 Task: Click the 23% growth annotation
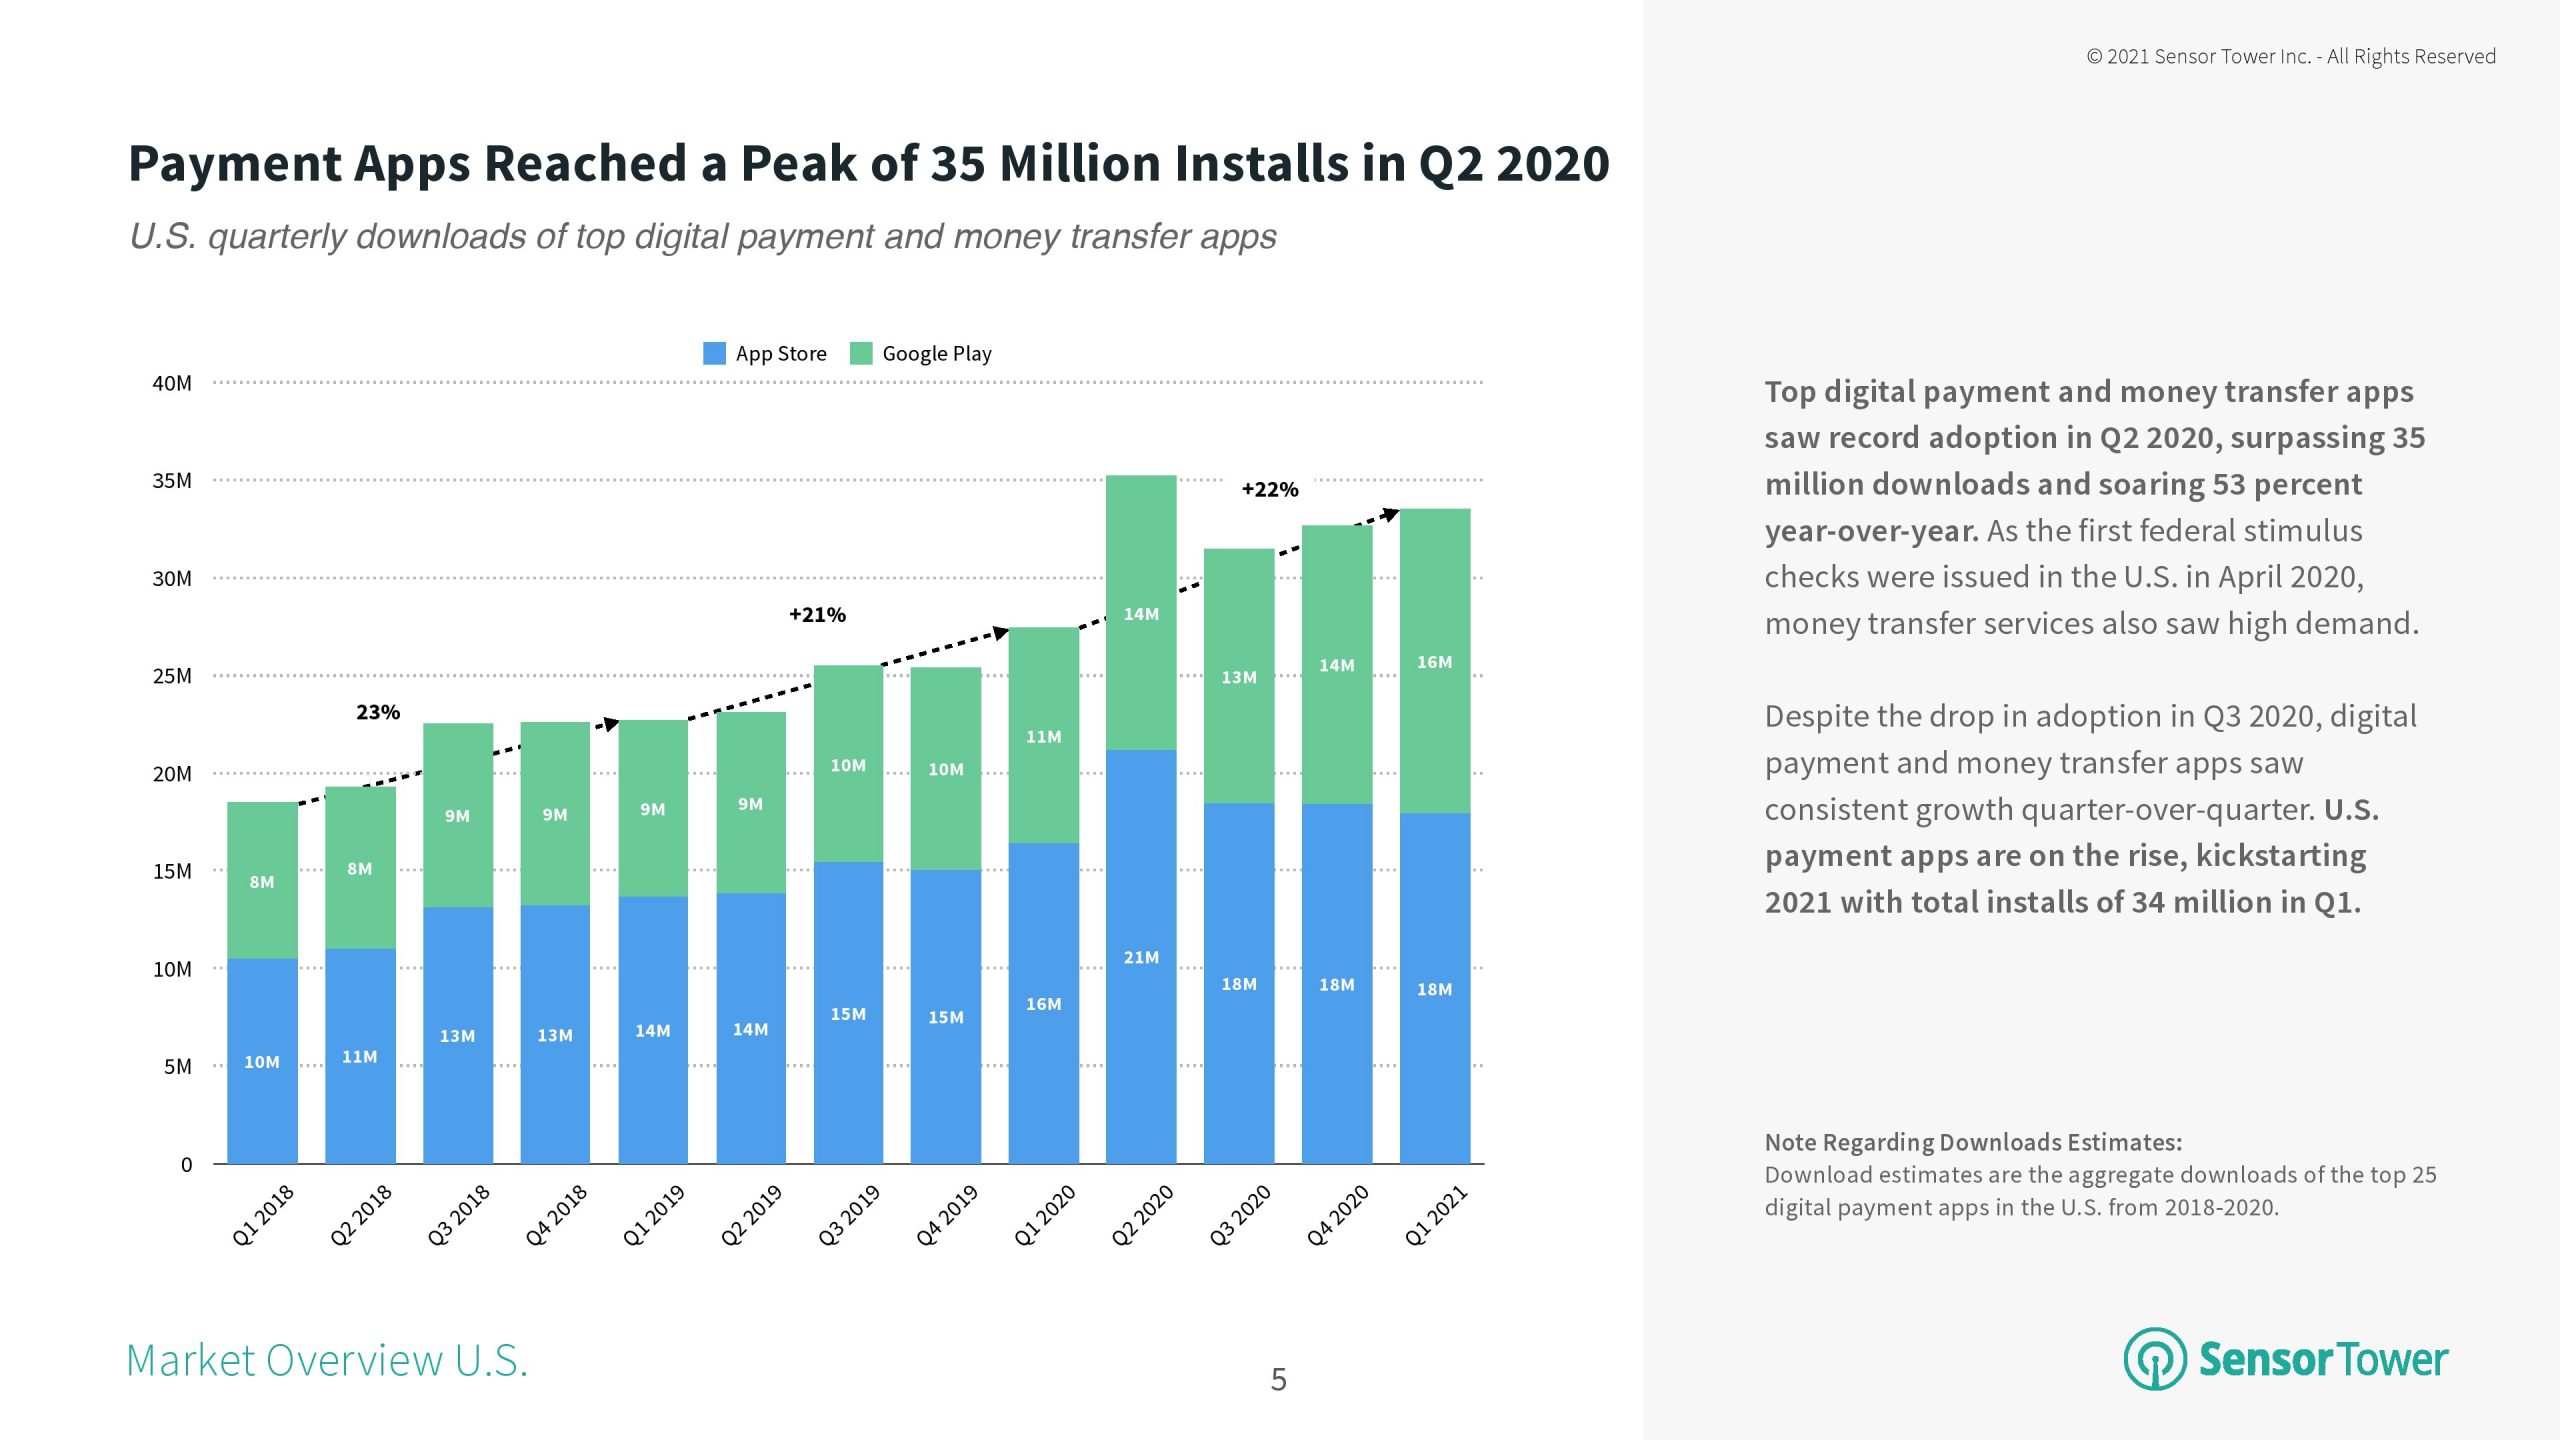click(x=377, y=712)
